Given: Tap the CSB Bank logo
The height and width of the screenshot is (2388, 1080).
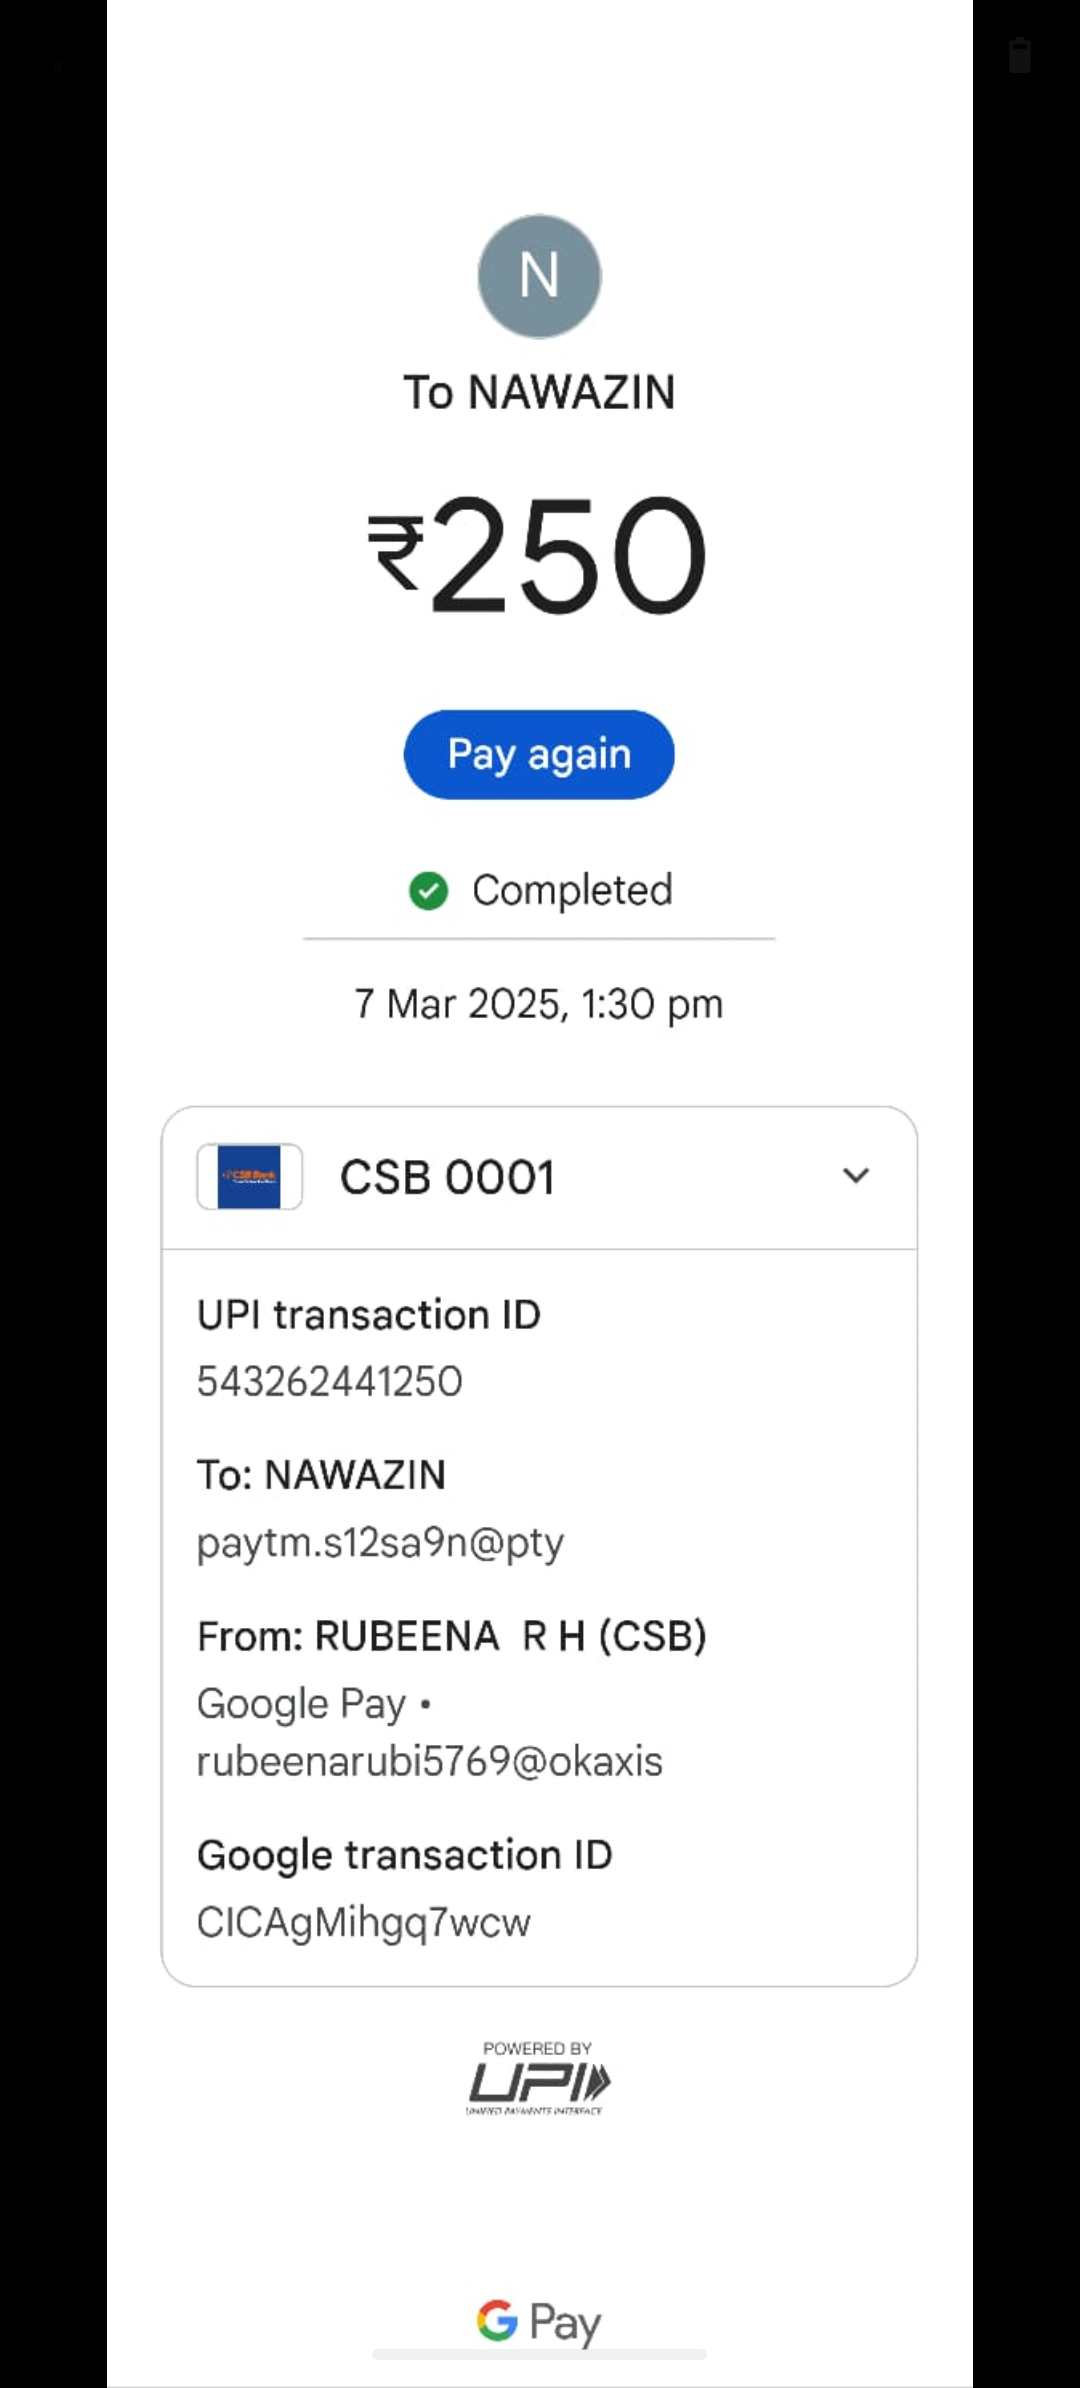Looking at the screenshot, I should [x=249, y=1177].
